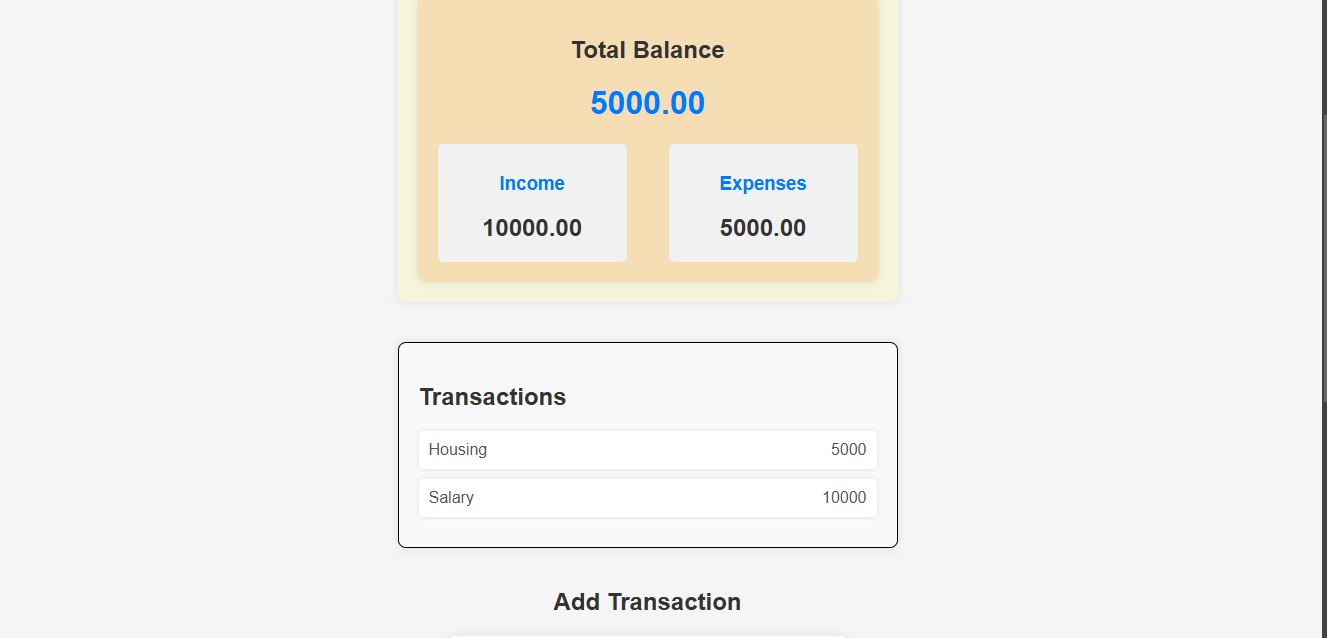
Task: Click the Expenses value 5000.00
Action: 763,227
